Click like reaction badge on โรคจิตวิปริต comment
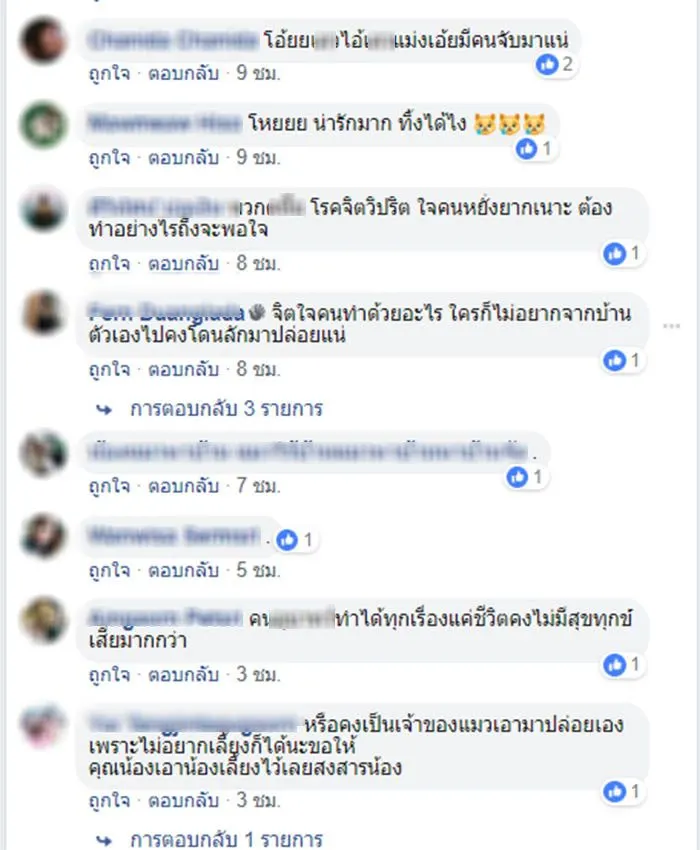700x850 pixels. pyautogui.click(x=623, y=253)
